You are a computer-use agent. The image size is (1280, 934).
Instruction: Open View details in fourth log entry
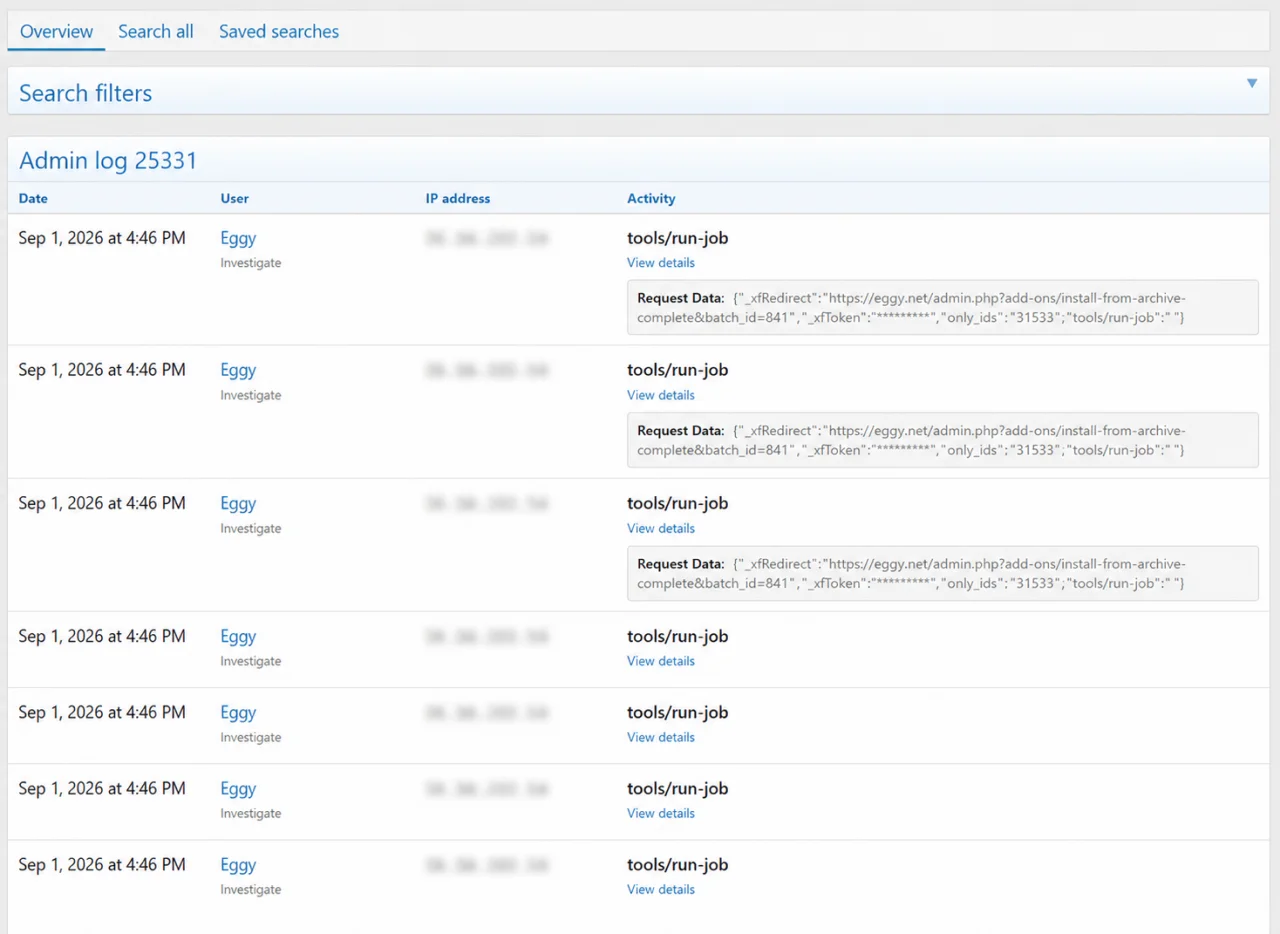coord(661,661)
